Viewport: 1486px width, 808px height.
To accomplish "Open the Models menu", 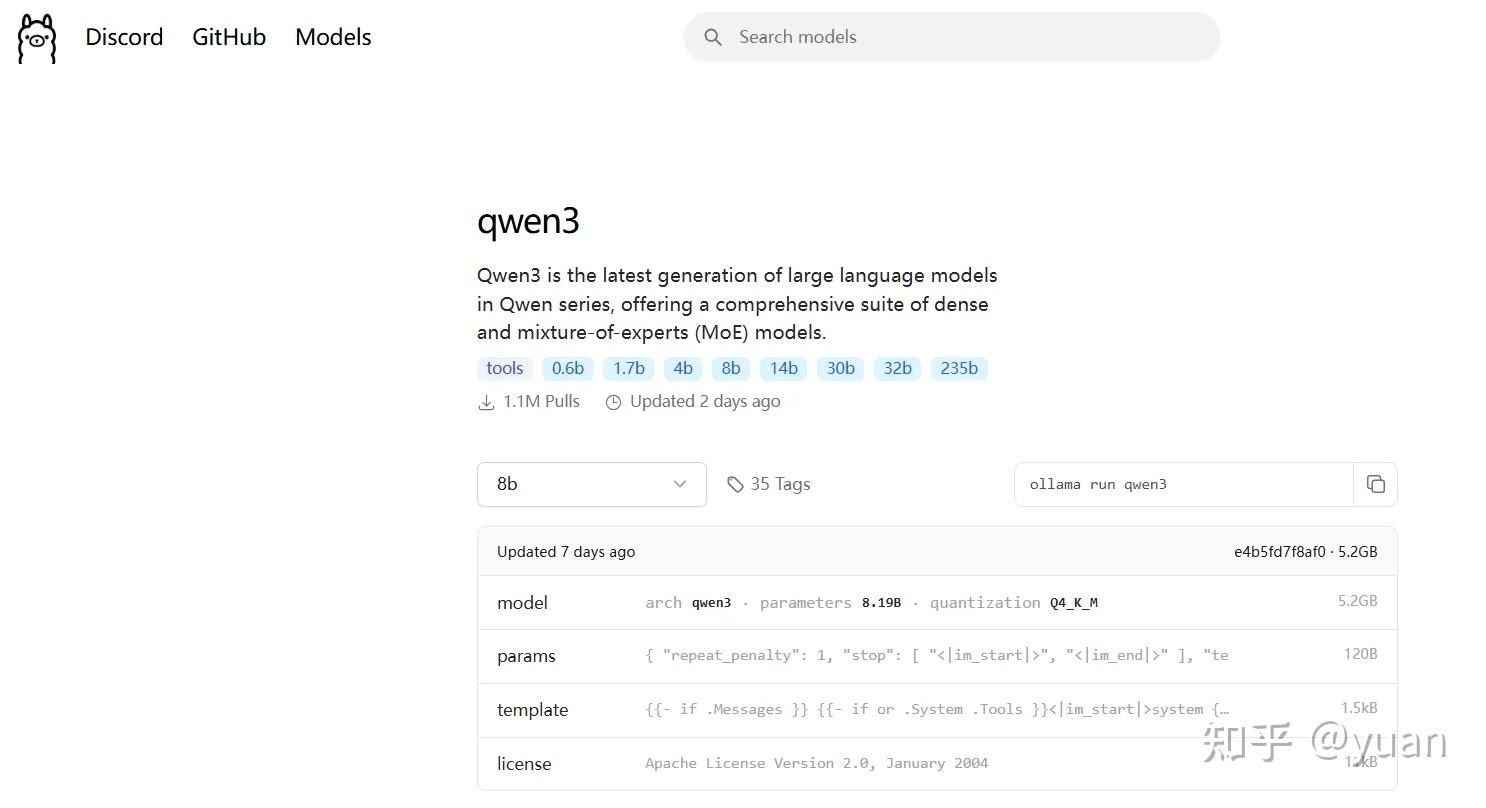I will (333, 37).
